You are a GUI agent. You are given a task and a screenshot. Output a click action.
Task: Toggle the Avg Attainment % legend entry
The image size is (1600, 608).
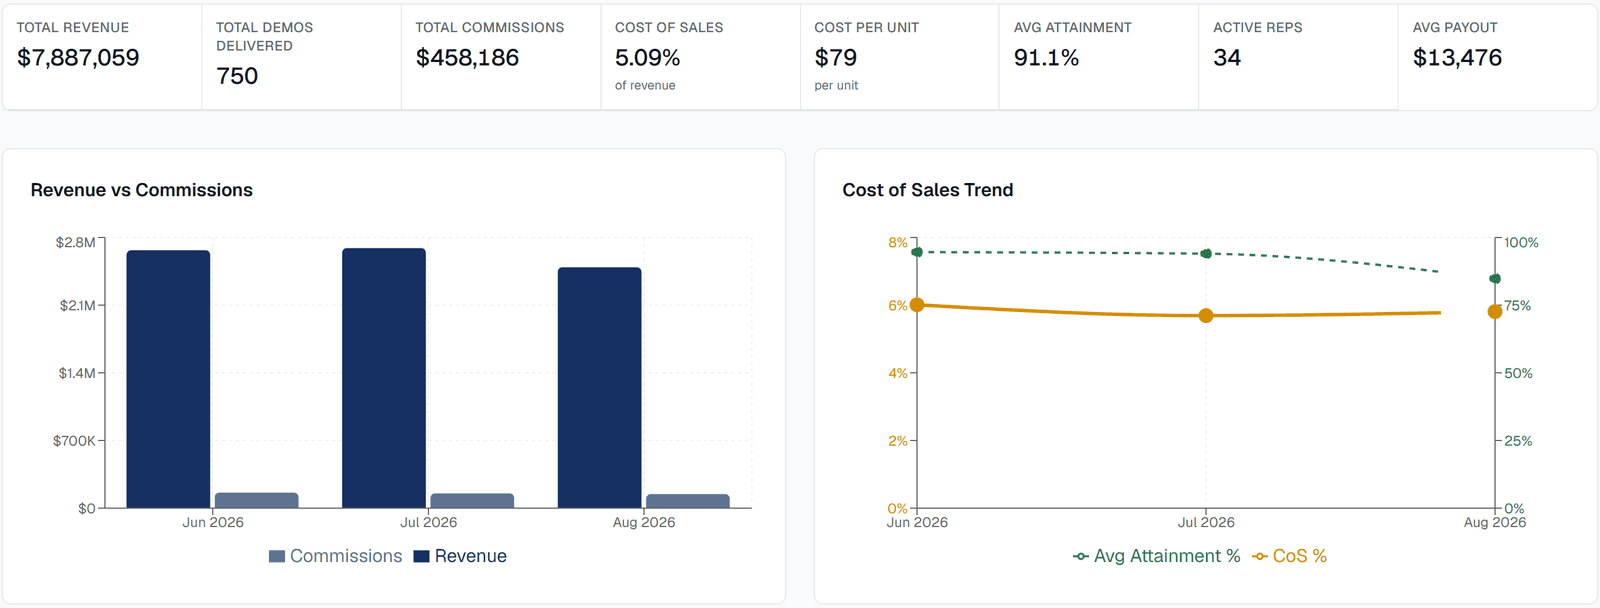pos(1156,556)
